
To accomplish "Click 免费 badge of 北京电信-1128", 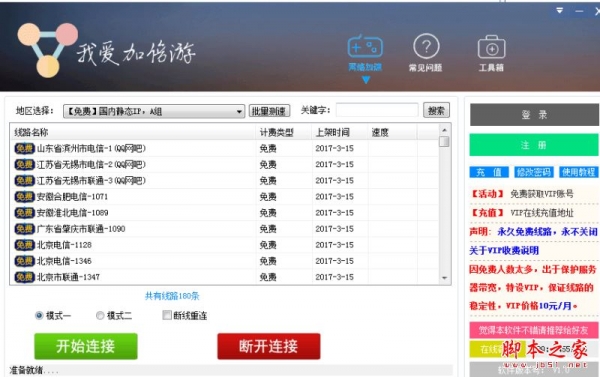I will tap(24, 245).
